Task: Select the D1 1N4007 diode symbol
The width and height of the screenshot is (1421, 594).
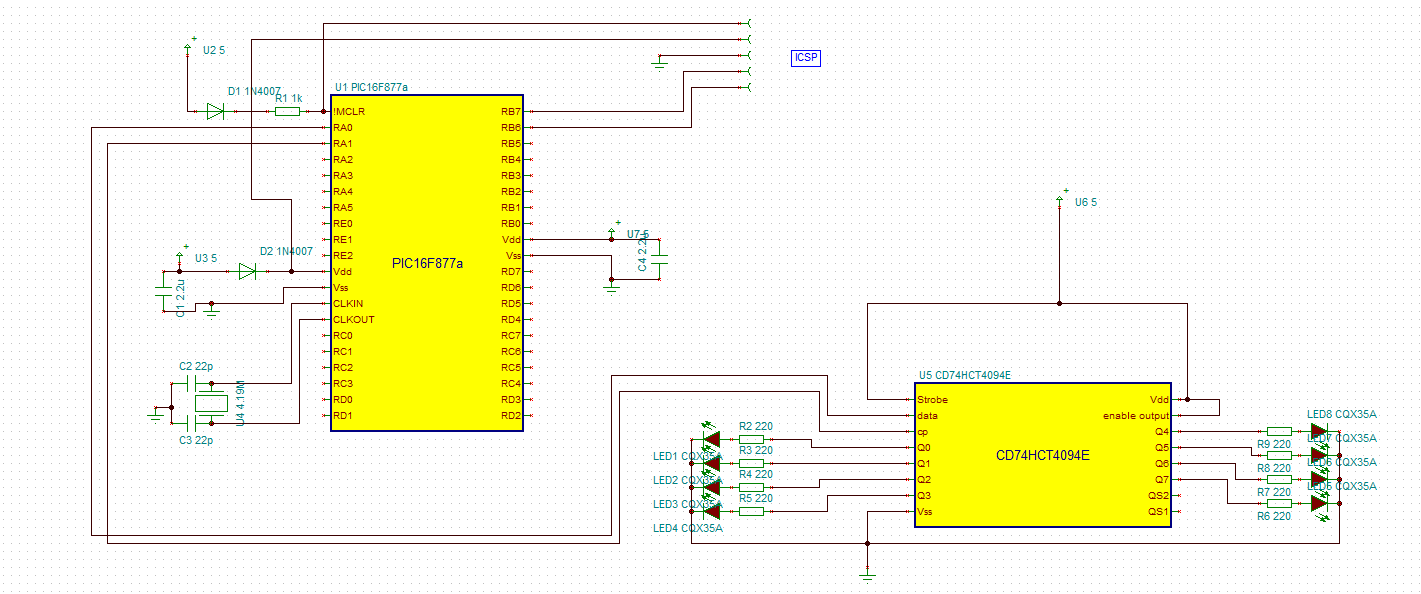Action: 215,111
